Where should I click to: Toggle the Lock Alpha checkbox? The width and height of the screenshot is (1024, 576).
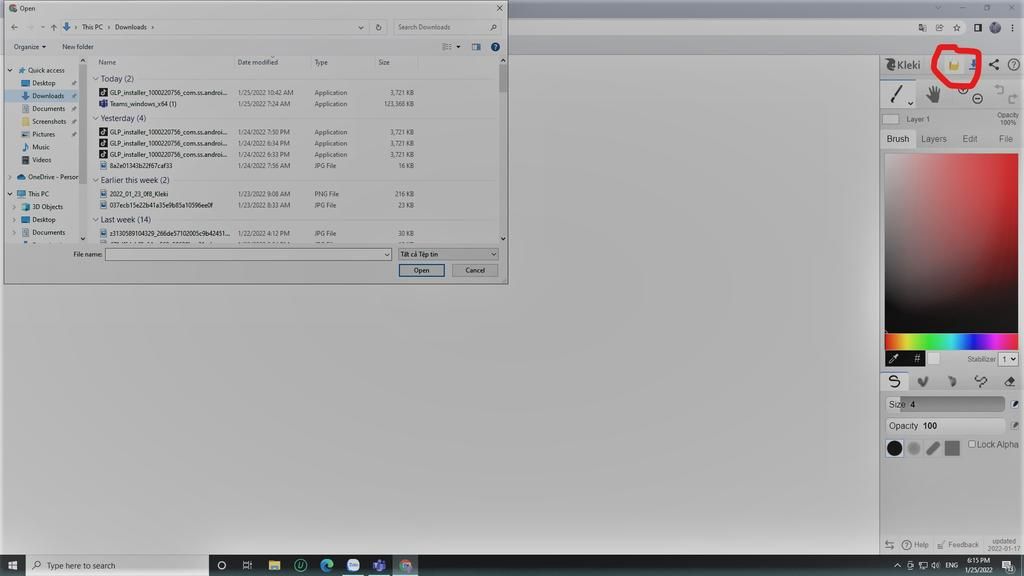972,444
